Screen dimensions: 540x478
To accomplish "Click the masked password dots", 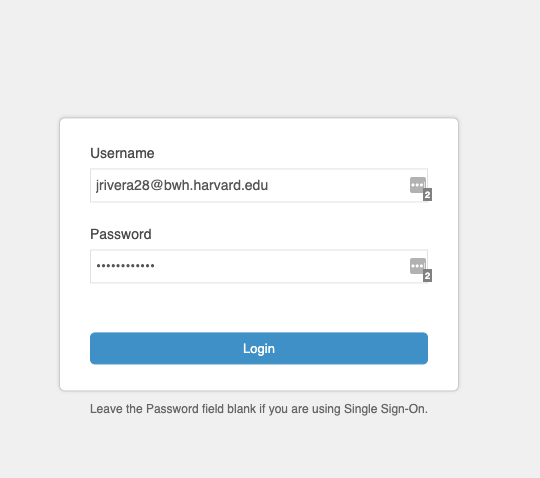I will pos(125,266).
